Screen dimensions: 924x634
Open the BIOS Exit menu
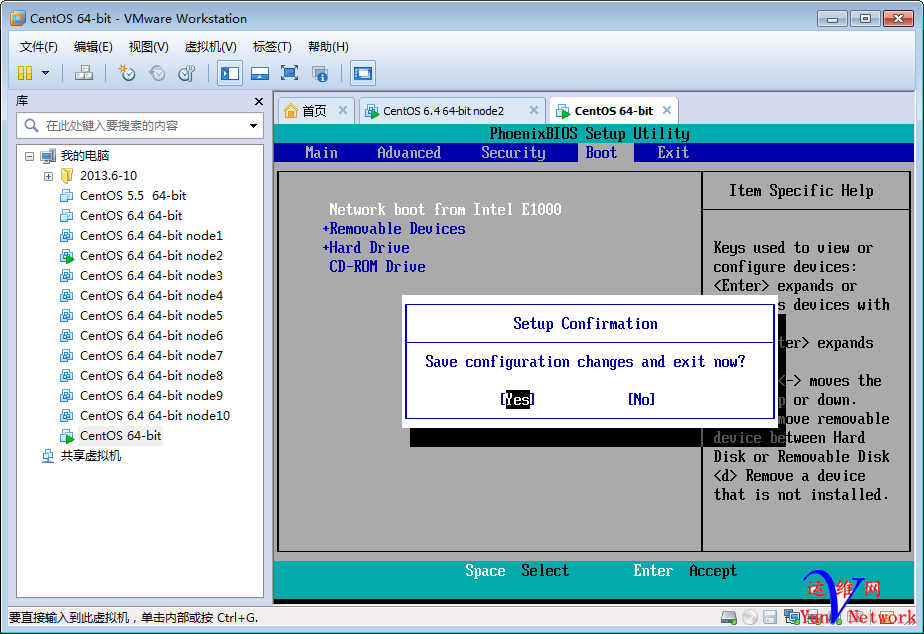[x=673, y=153]
